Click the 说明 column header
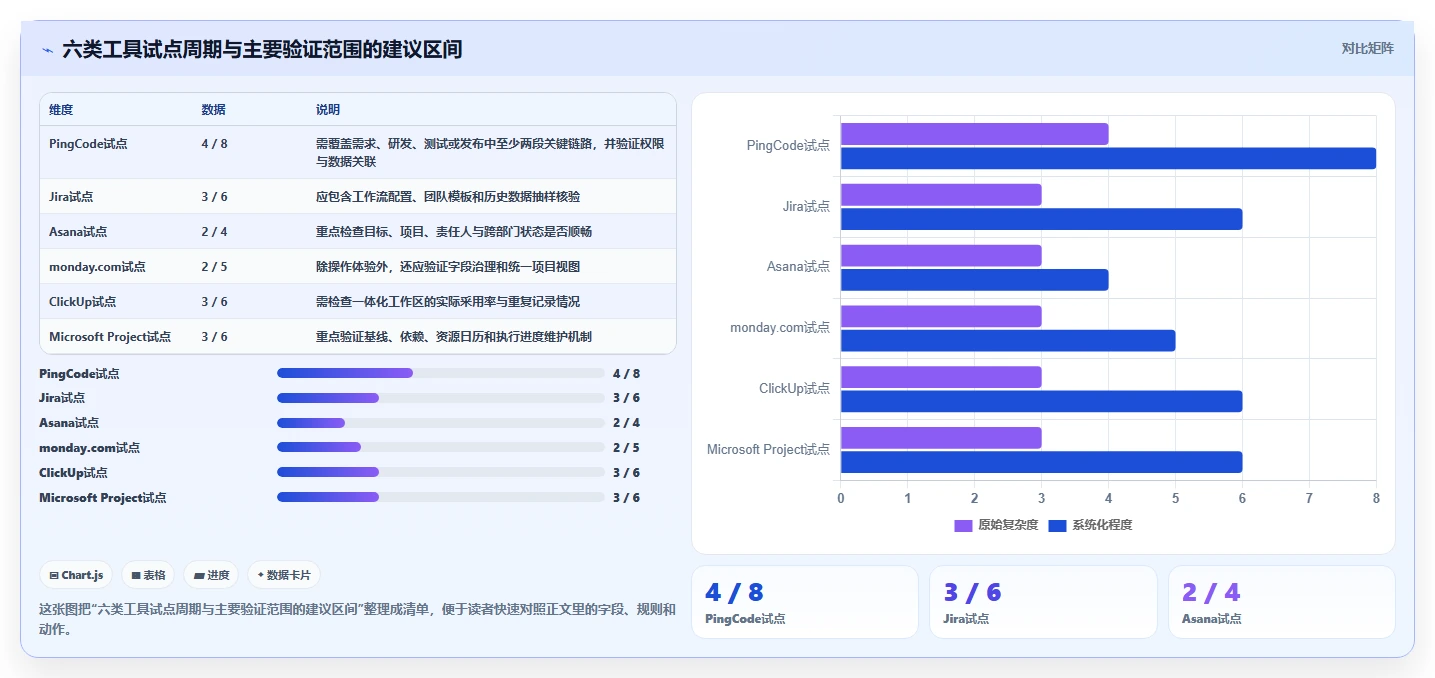This screenshot has width=1435, height=678. [x=328, y=110]
